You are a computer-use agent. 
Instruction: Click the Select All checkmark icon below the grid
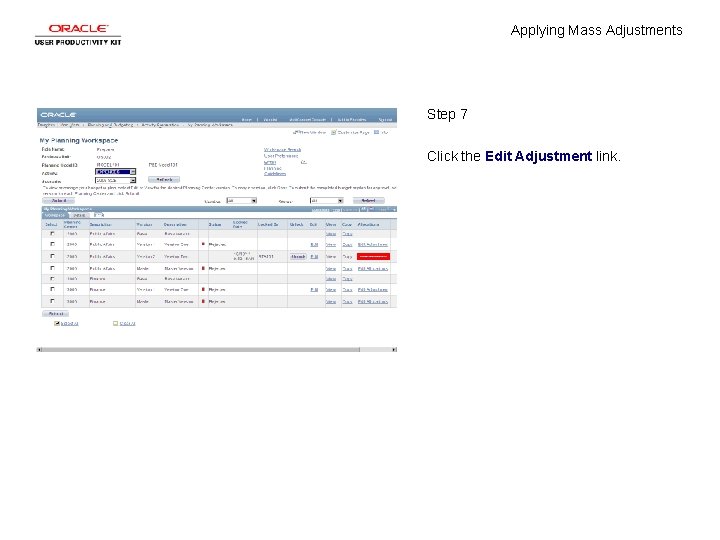[x=57, y=323]
